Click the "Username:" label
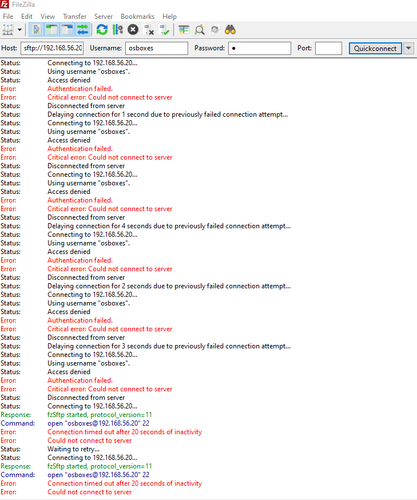Screen dimensions: 417x500 tap(106, 48)
